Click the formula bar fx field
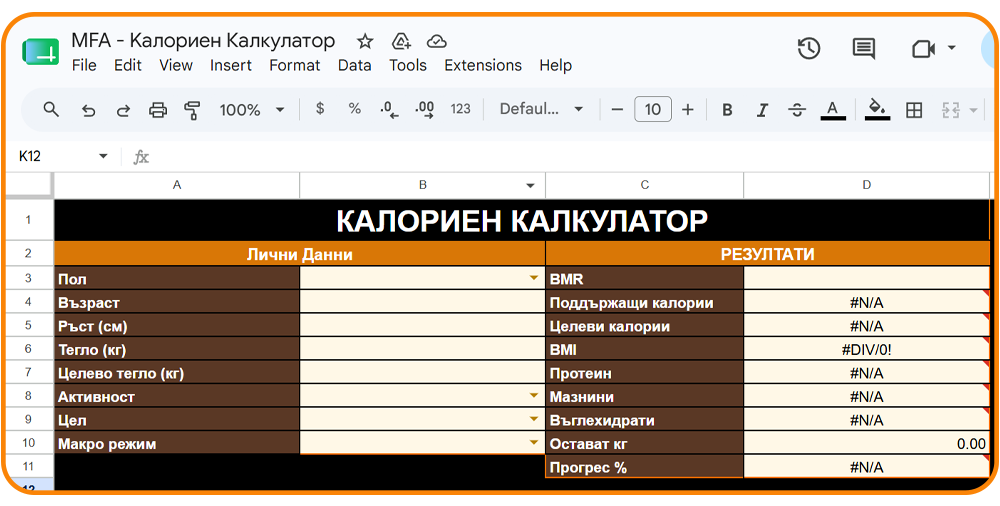This screenshot has width=1000, height=506. 568,157
